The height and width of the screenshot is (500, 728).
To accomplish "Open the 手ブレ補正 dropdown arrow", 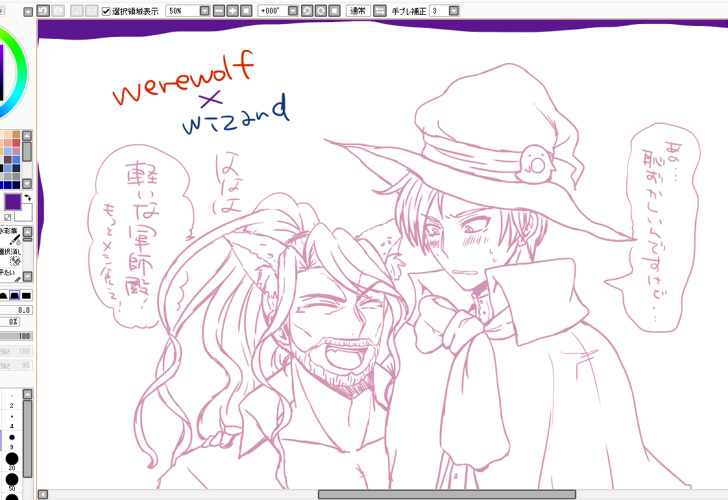I will pyautogui.click(x=454, y=11).
